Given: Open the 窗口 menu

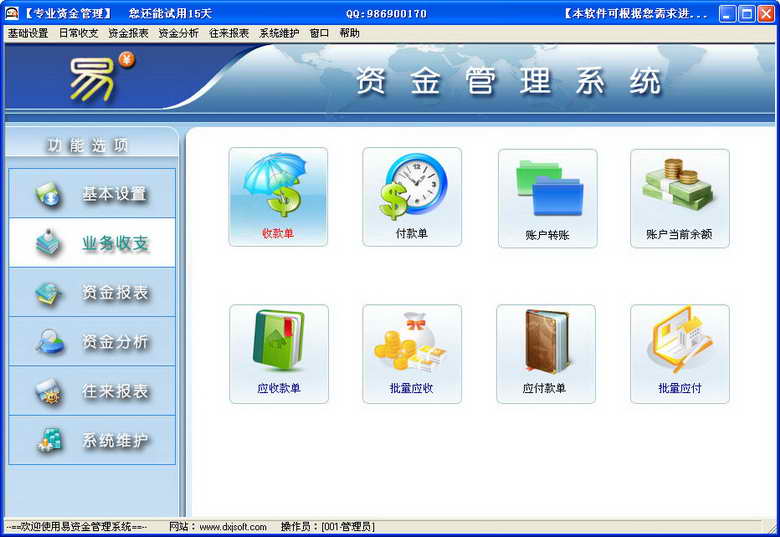Looking at the screenshot, I should tap(319, 33).
